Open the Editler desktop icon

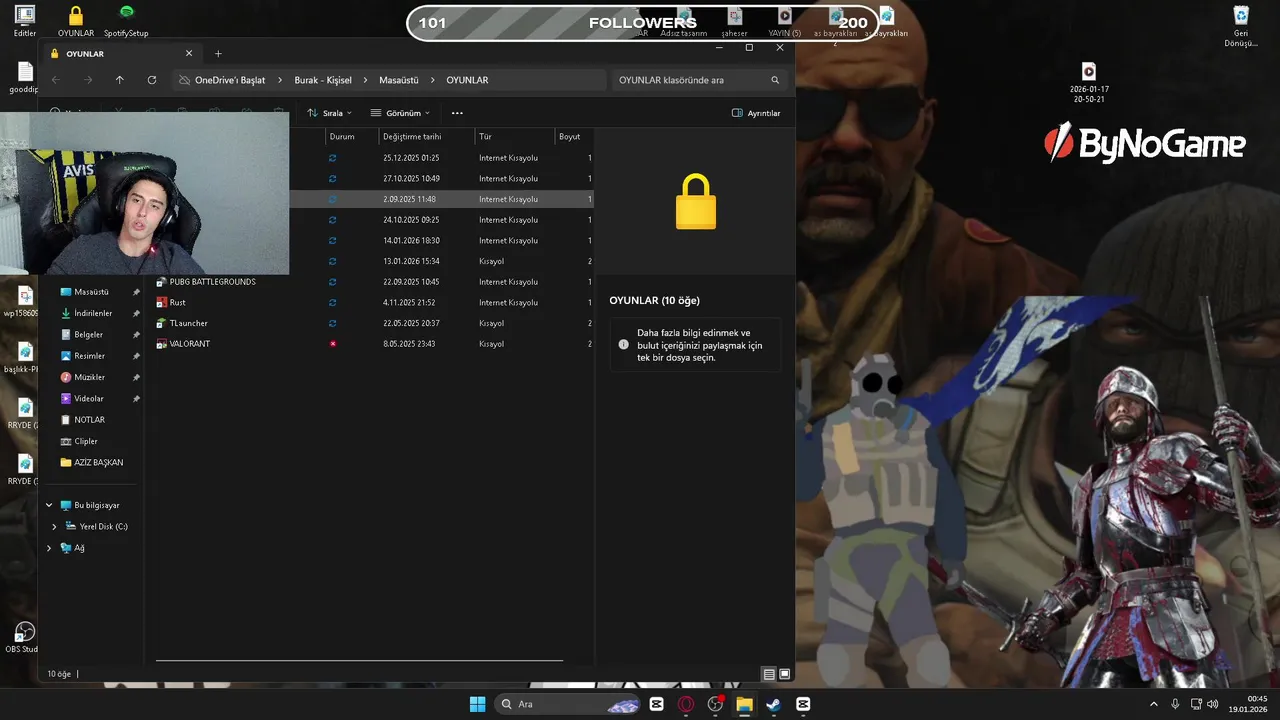coord(25,20)
